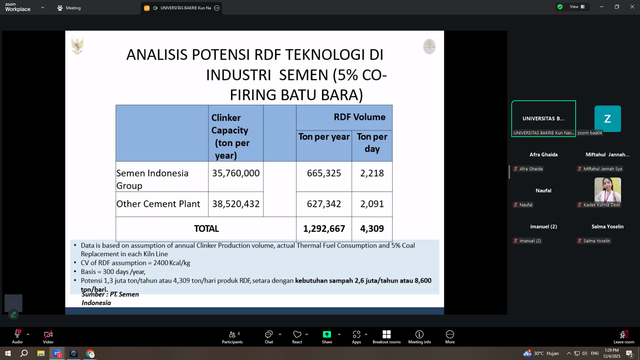Select Miftahul Jannah participant tile

607,155
